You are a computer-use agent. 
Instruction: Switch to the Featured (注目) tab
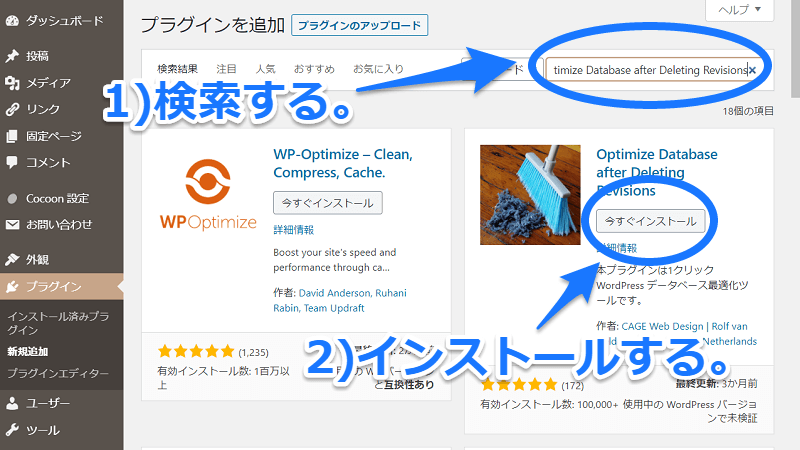[x=226, y=69]
